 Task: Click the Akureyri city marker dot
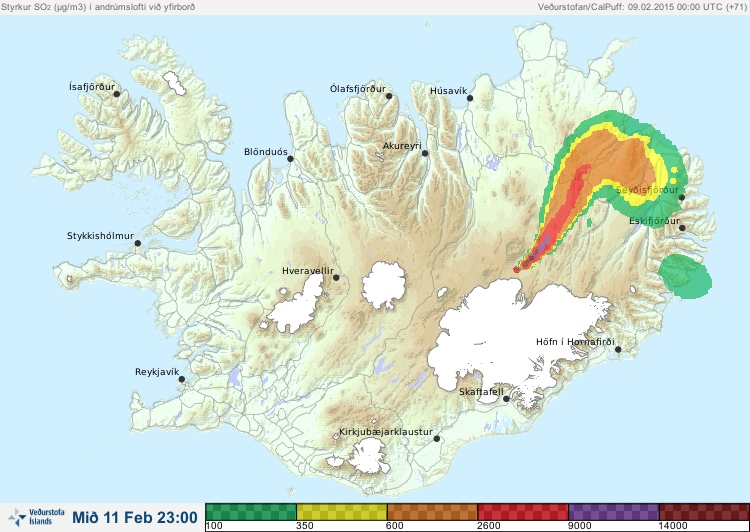click(x=425, y=153)
